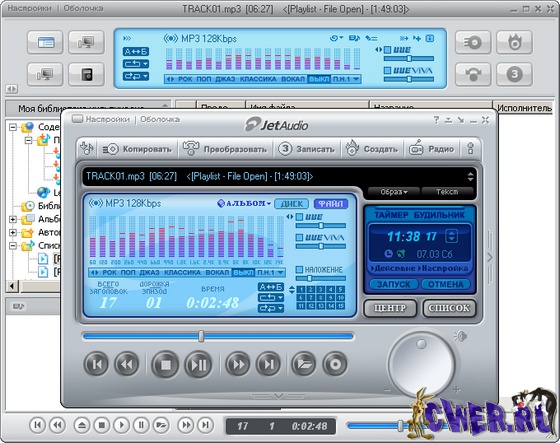The height and width of the screenshot is (443, 560).
Task: Enable Наложение crossfade checkbox
Action: (299, 269)
